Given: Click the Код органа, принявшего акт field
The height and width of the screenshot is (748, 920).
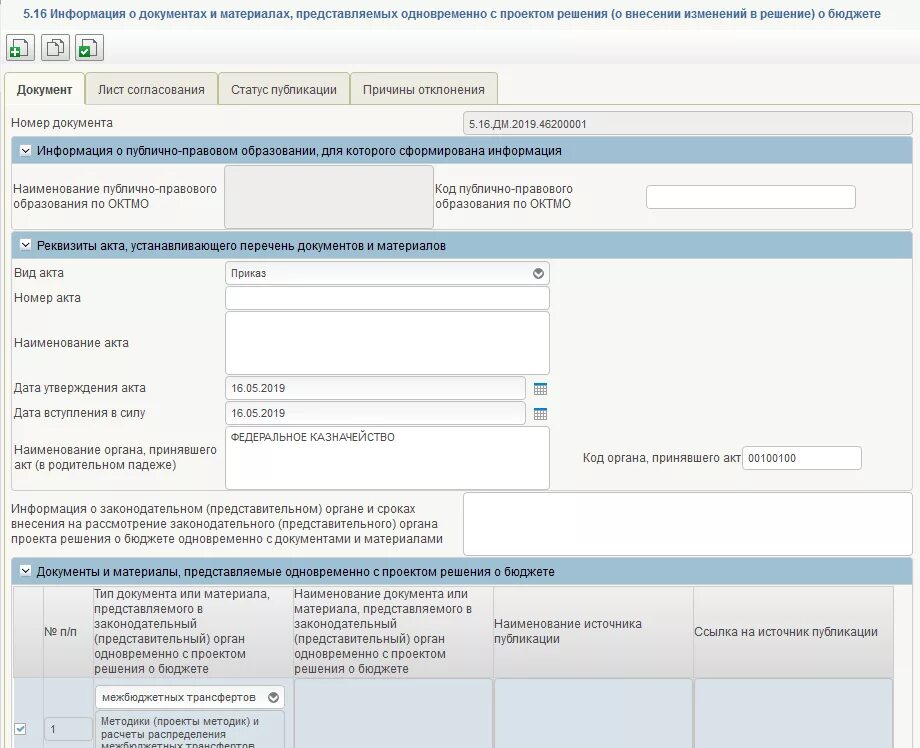Looking at the screenshot, I should [802, 458].
